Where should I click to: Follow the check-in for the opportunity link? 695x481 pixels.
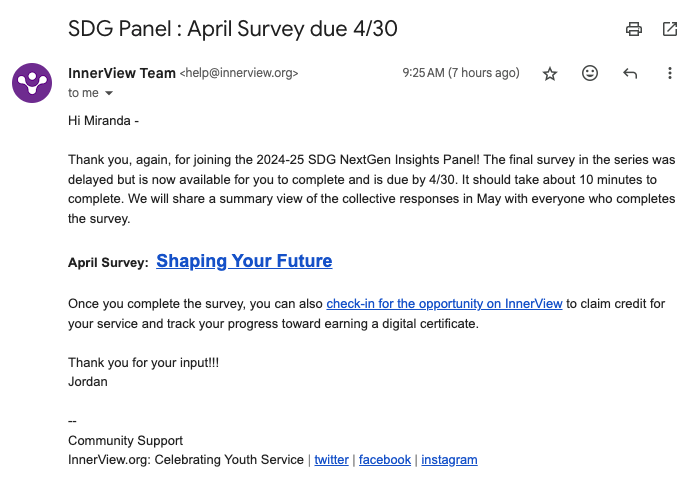444,303
